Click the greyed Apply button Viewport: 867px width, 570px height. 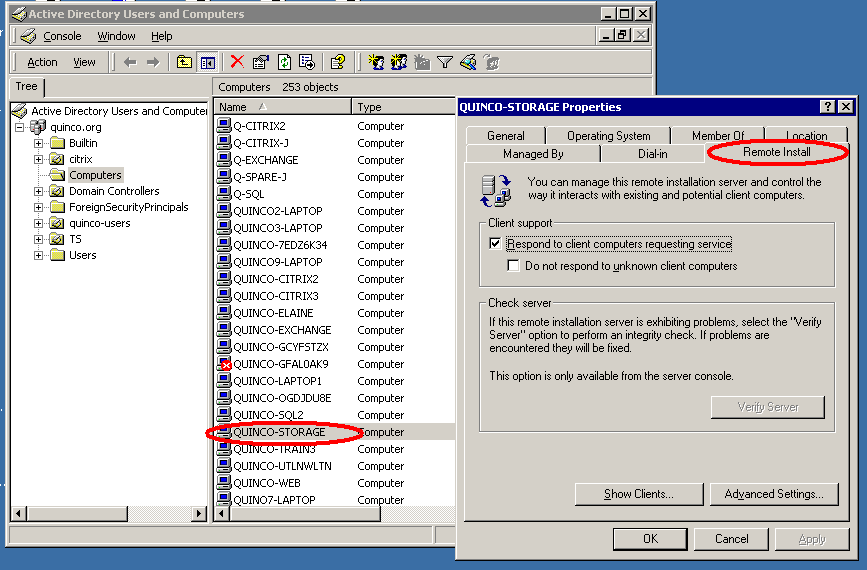(x=812, y=538)
